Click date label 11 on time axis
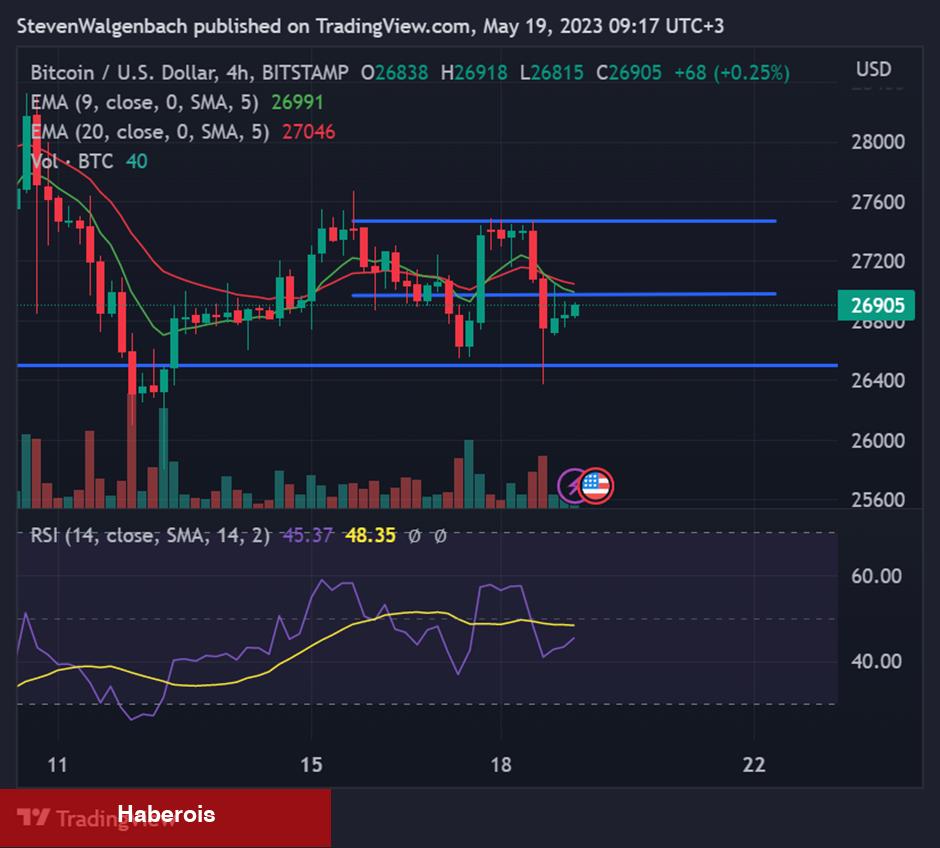940x848 pixels. (x=57, y=765)
